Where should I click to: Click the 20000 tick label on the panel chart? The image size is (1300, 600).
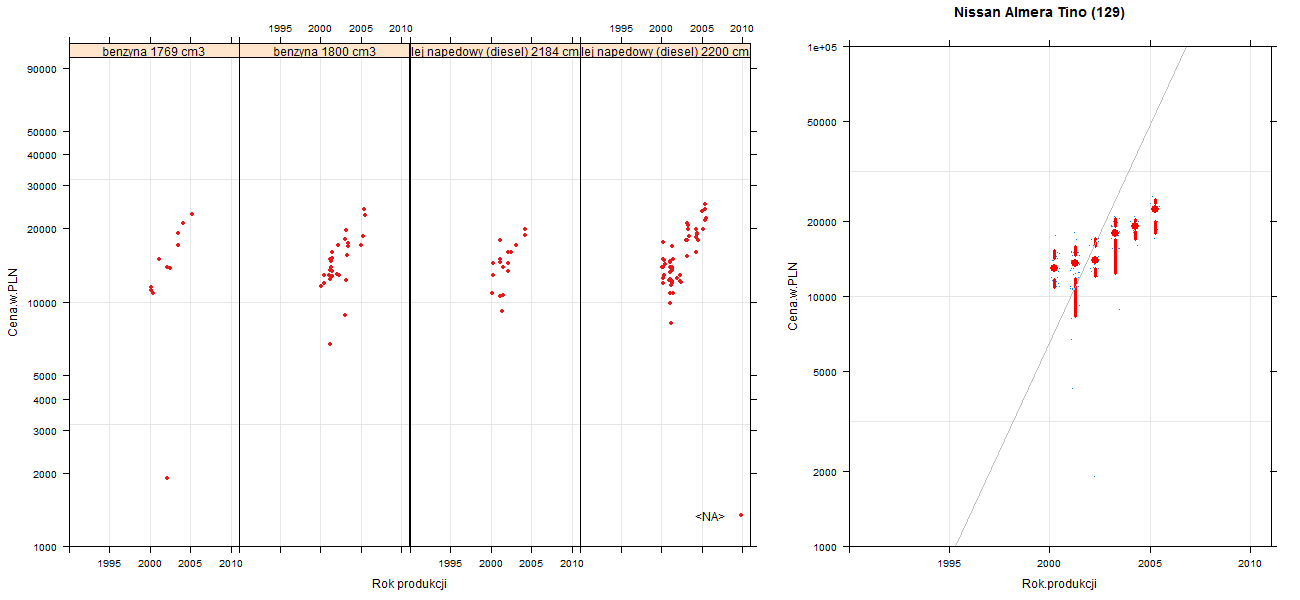pyautogui.click(x=44, y=229)
